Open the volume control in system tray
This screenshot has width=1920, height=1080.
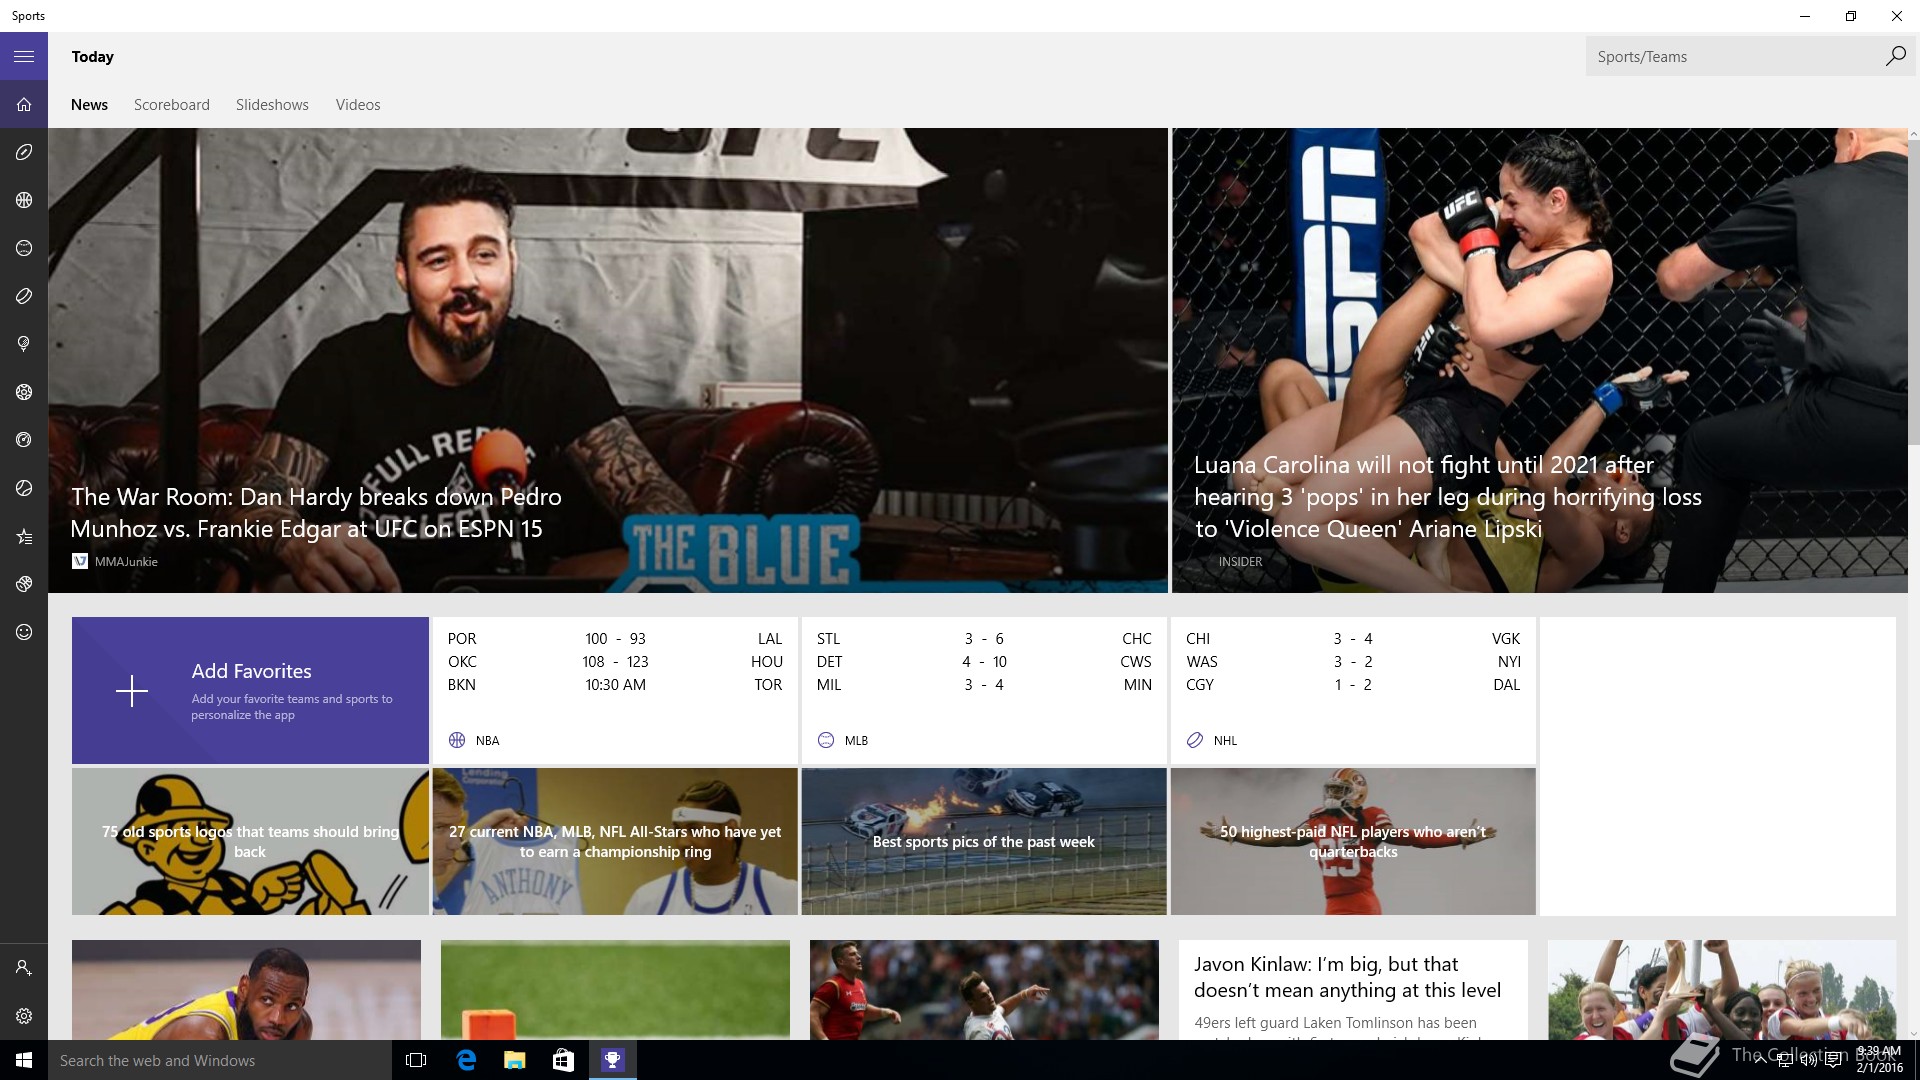click(x=1809, y=1061)
